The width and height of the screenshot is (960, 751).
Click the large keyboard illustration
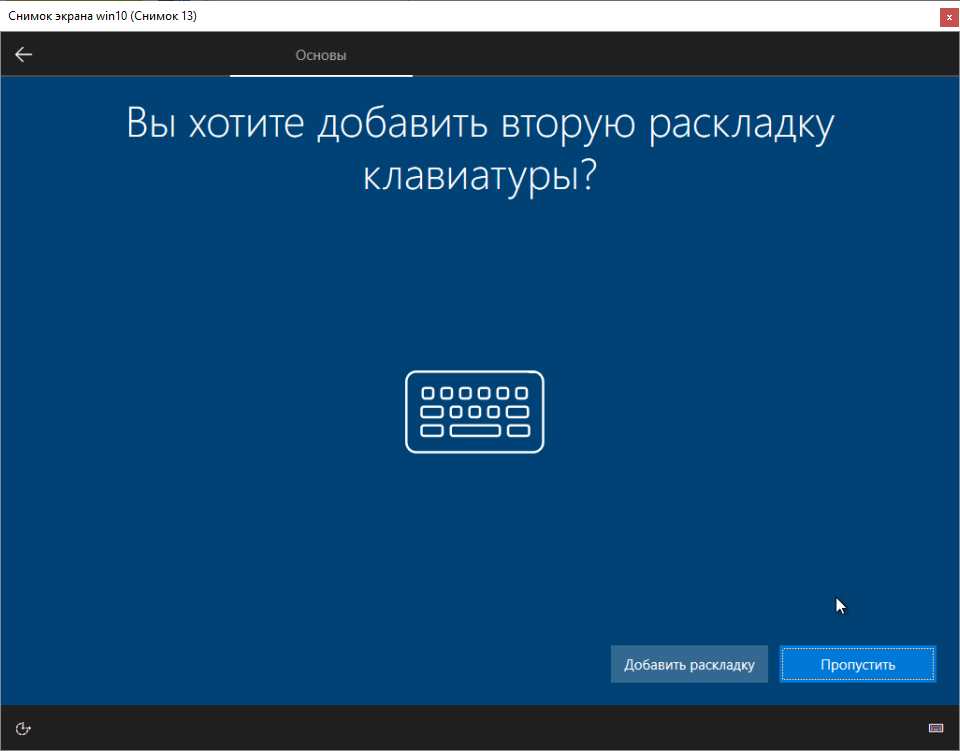tap(474, 412)
